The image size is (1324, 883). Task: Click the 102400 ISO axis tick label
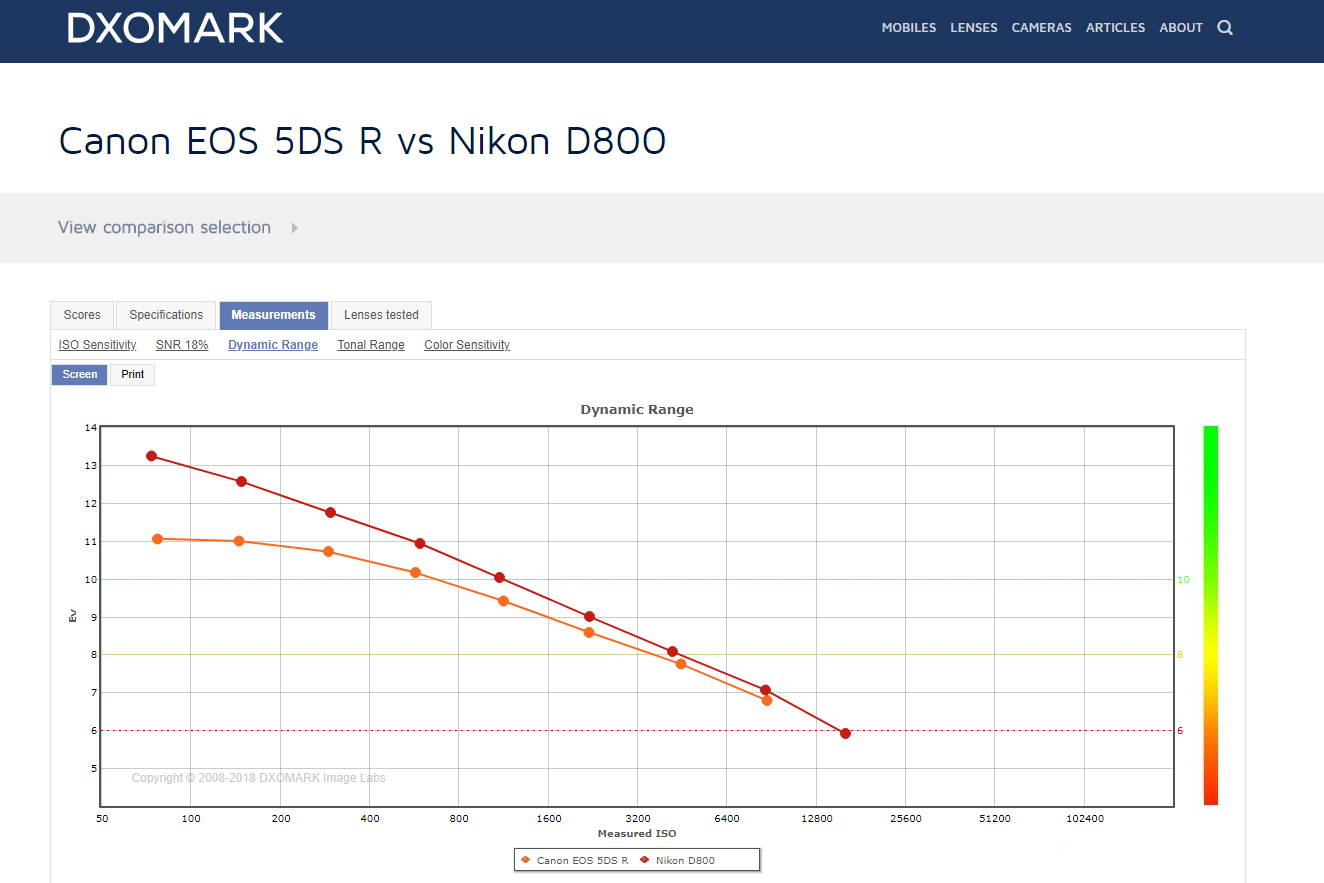pyautogui.click(x=1085, y=819)
